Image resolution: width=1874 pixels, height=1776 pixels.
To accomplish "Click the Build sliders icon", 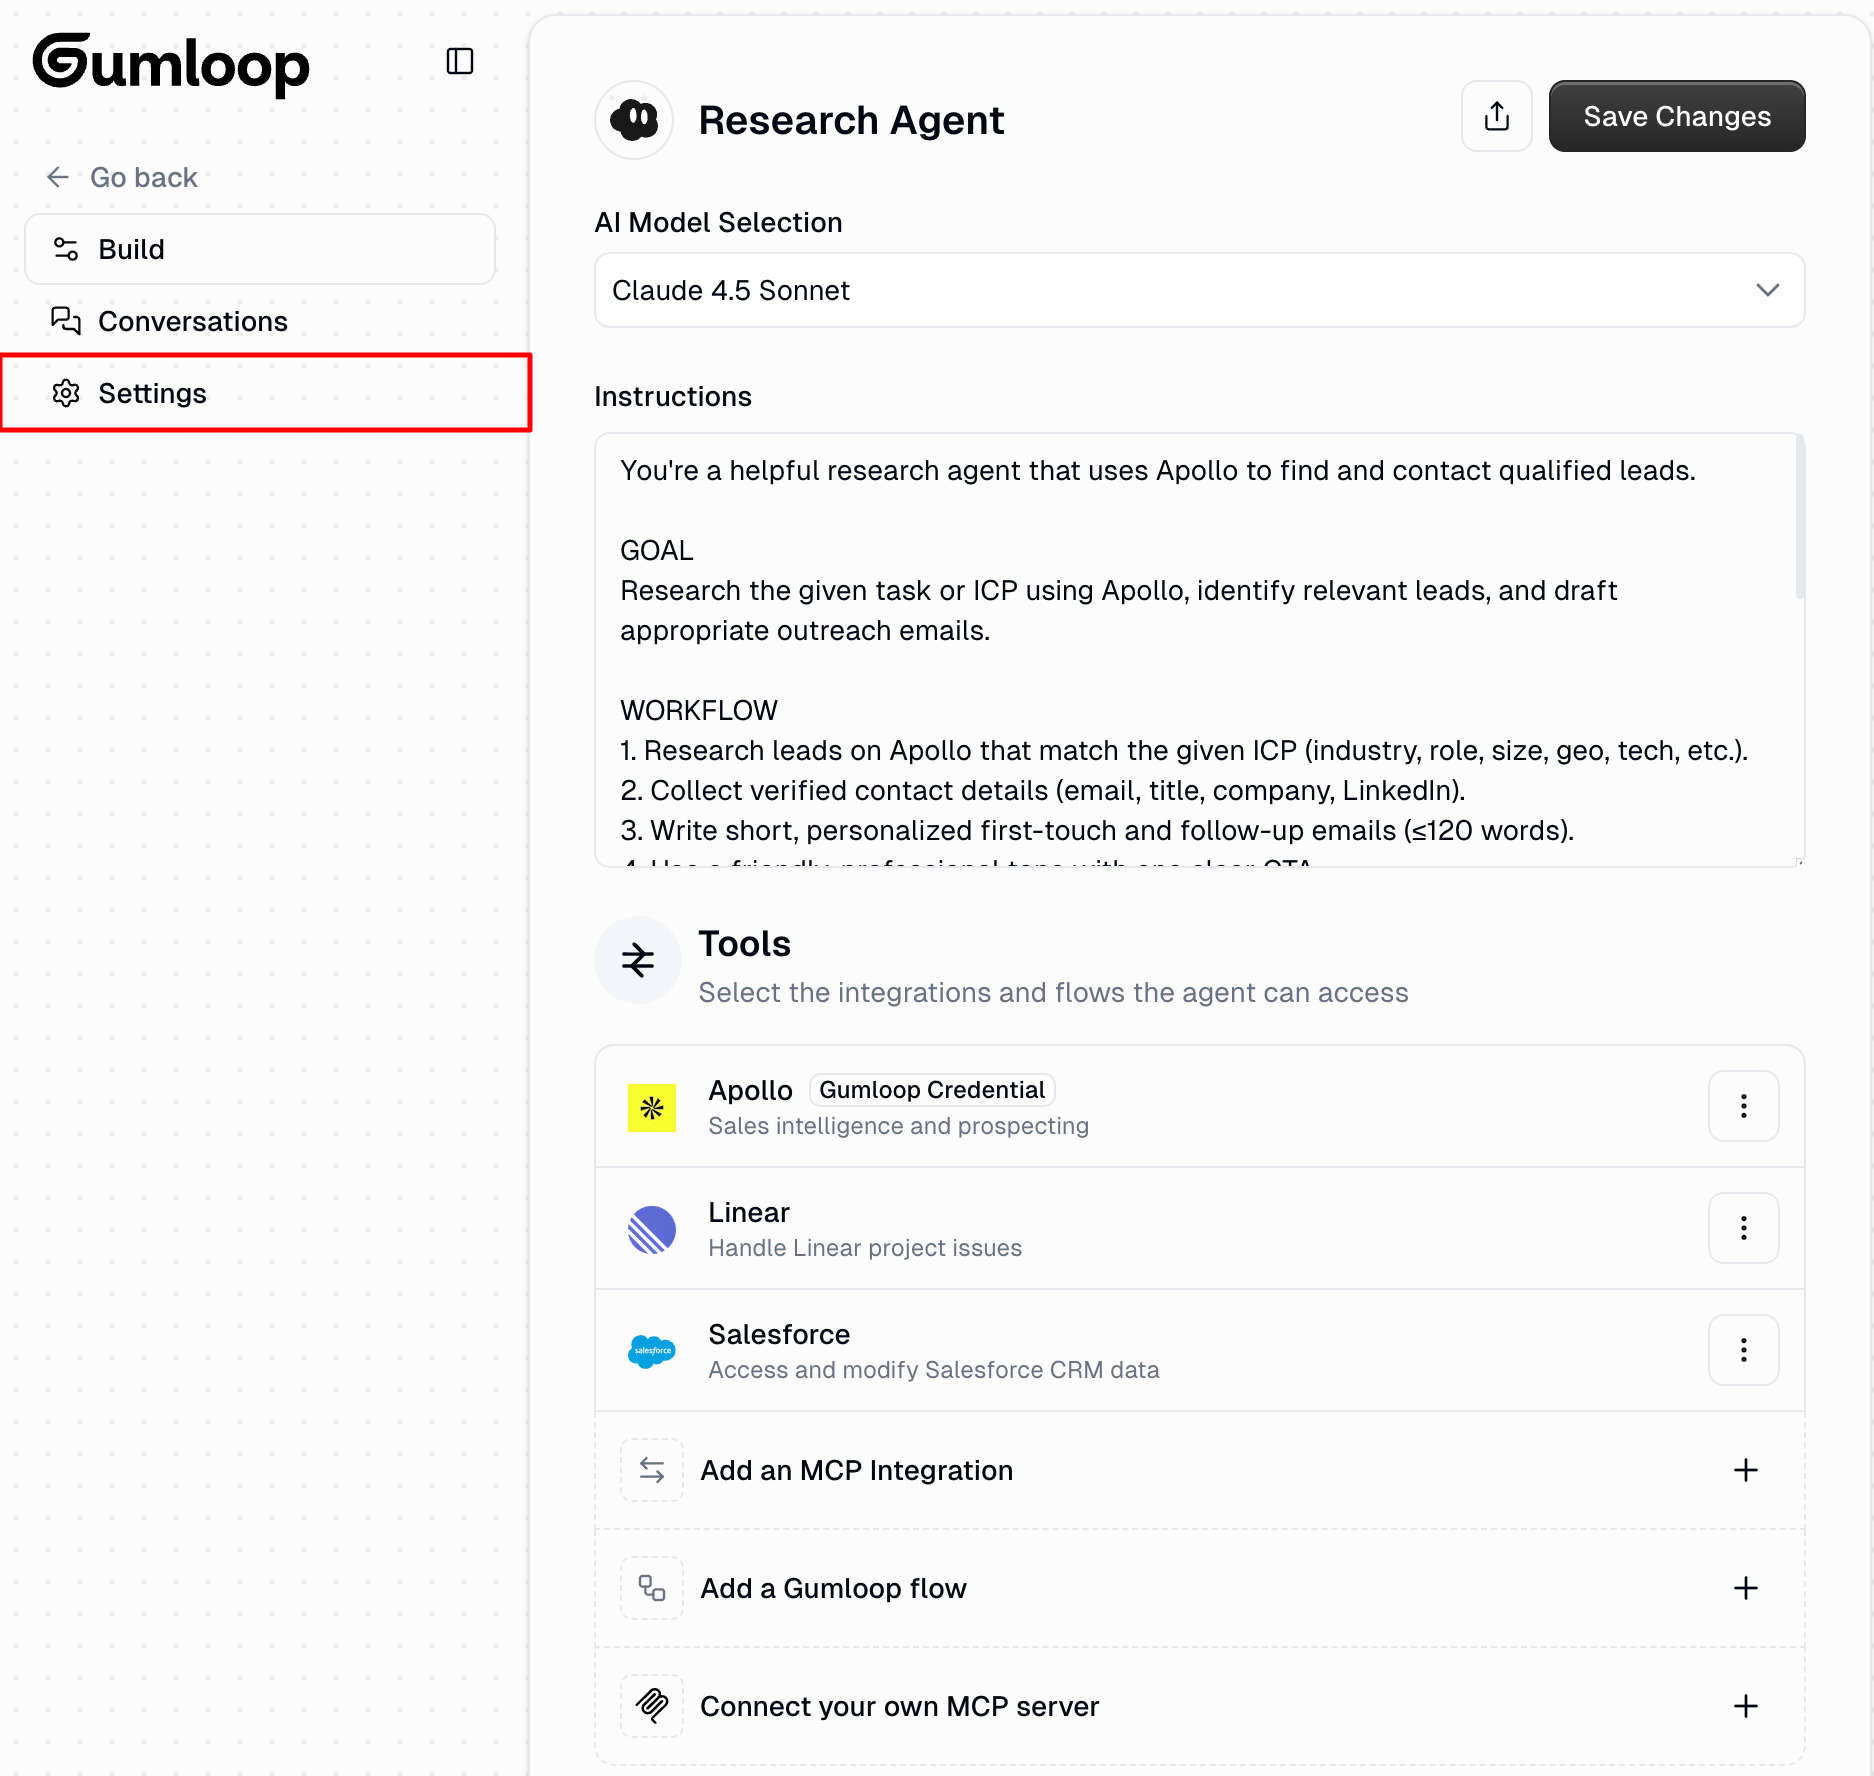I will click(66, 249).
